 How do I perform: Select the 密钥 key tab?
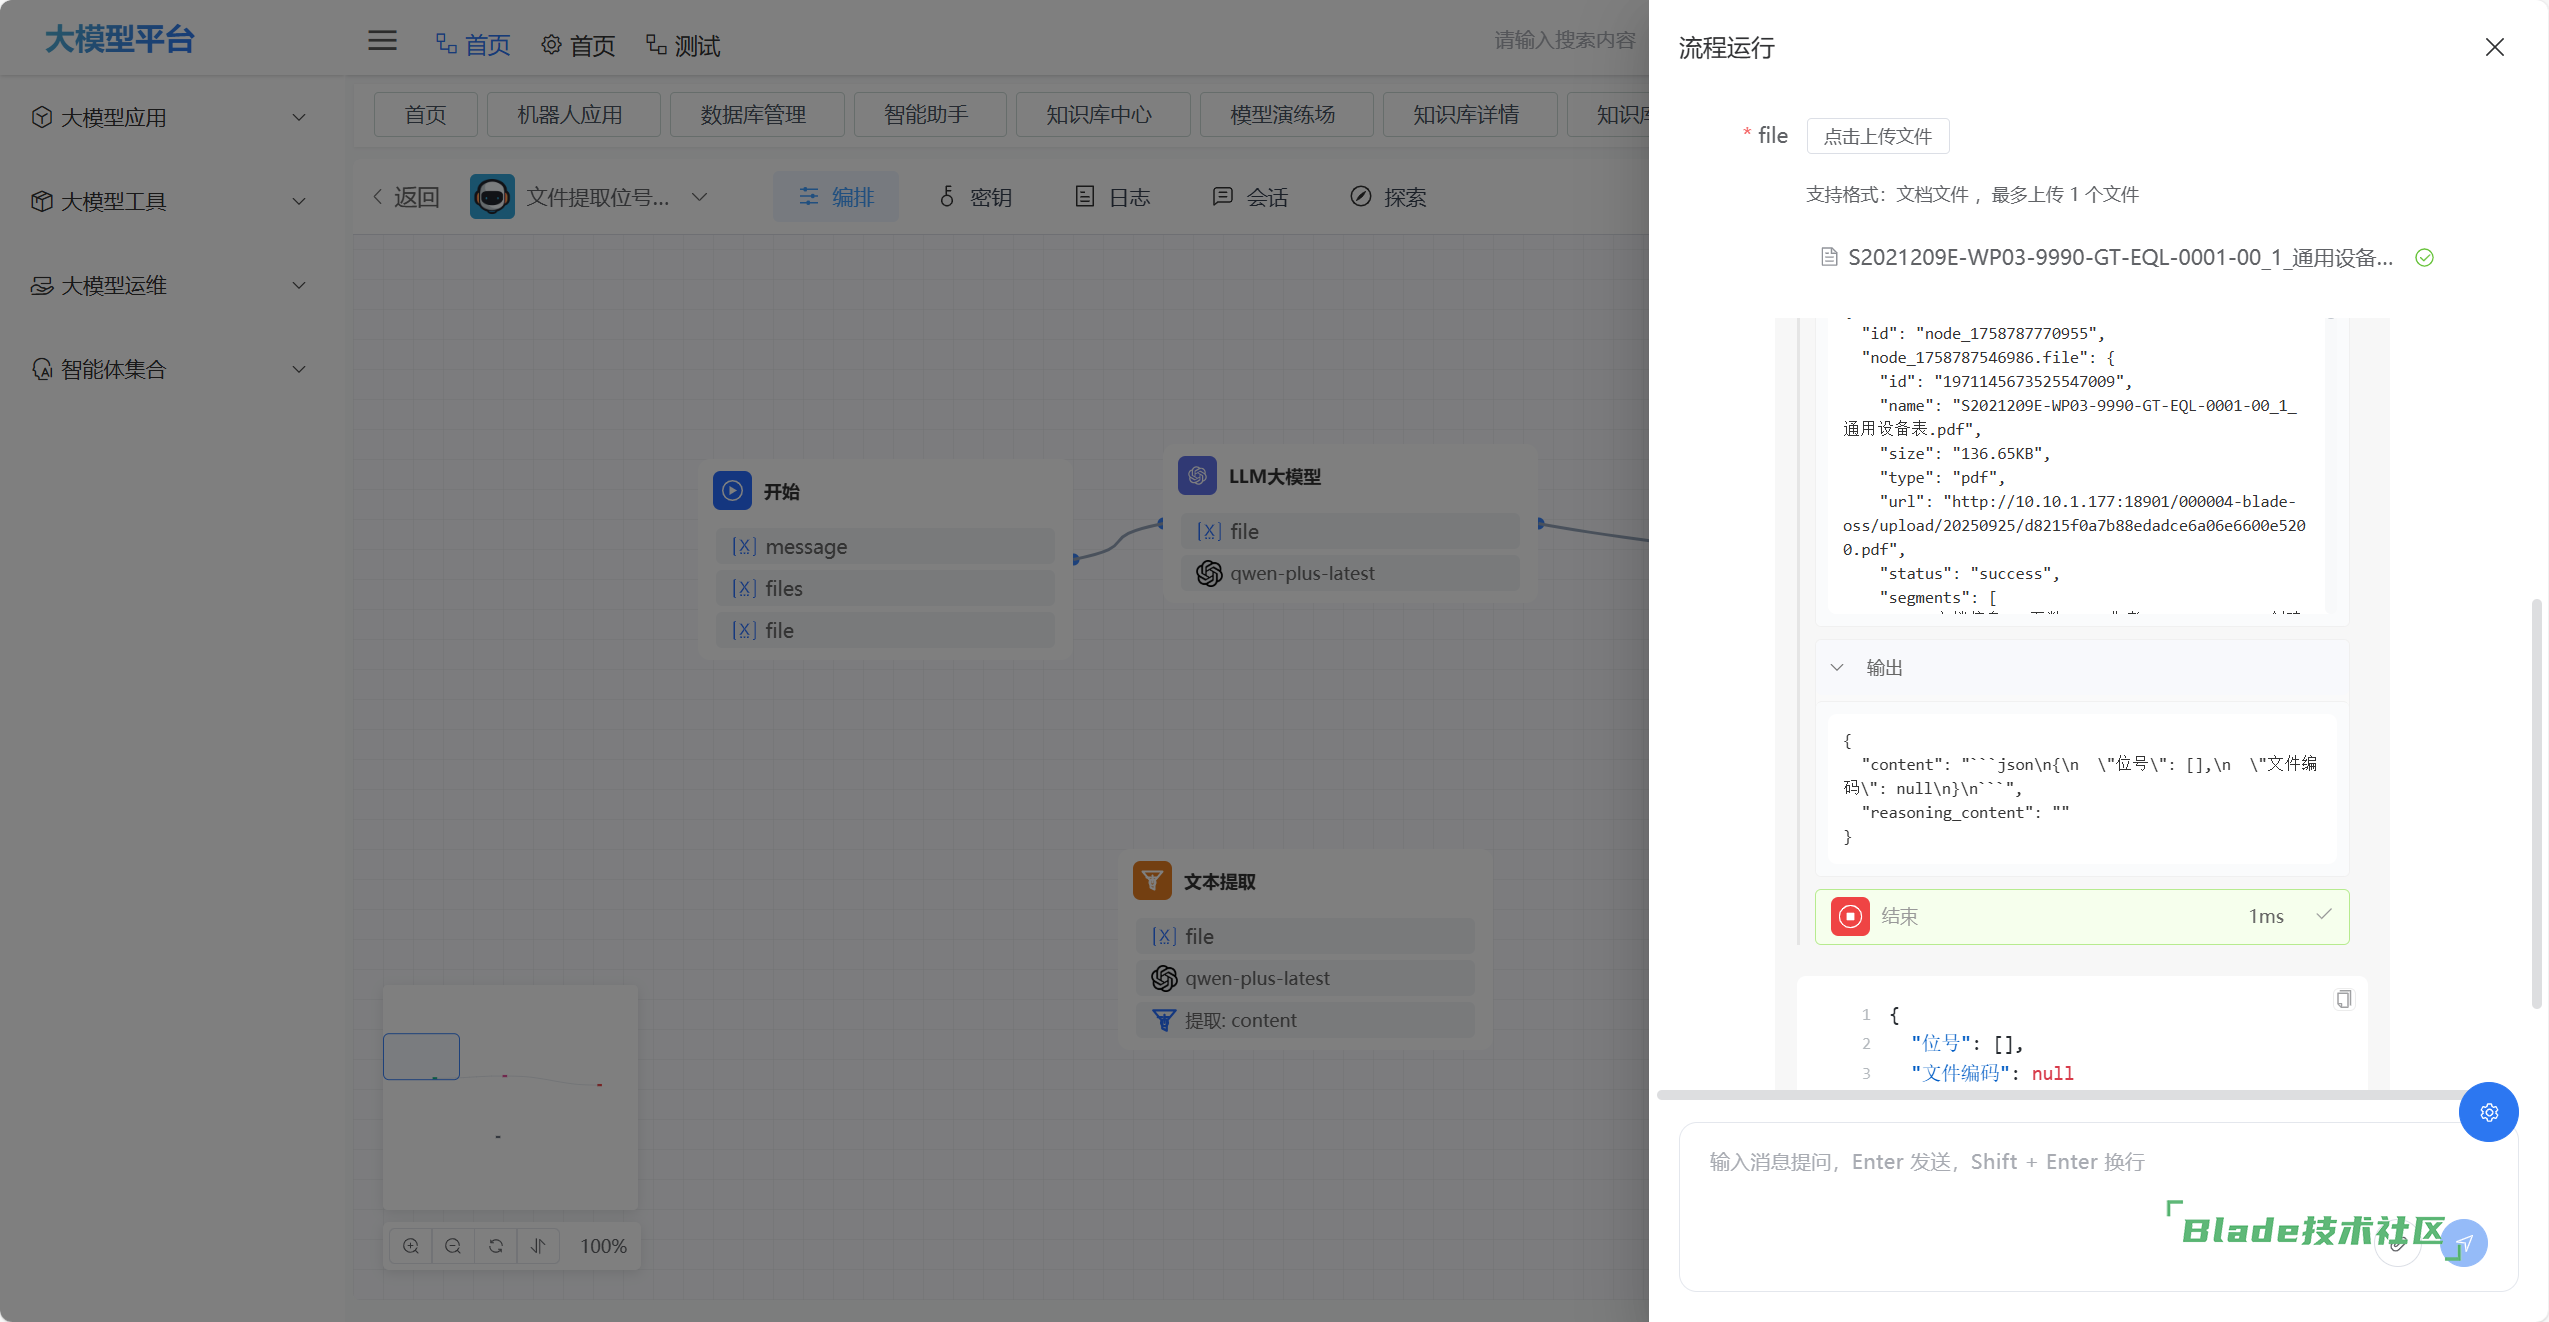(x=975, y=197)
